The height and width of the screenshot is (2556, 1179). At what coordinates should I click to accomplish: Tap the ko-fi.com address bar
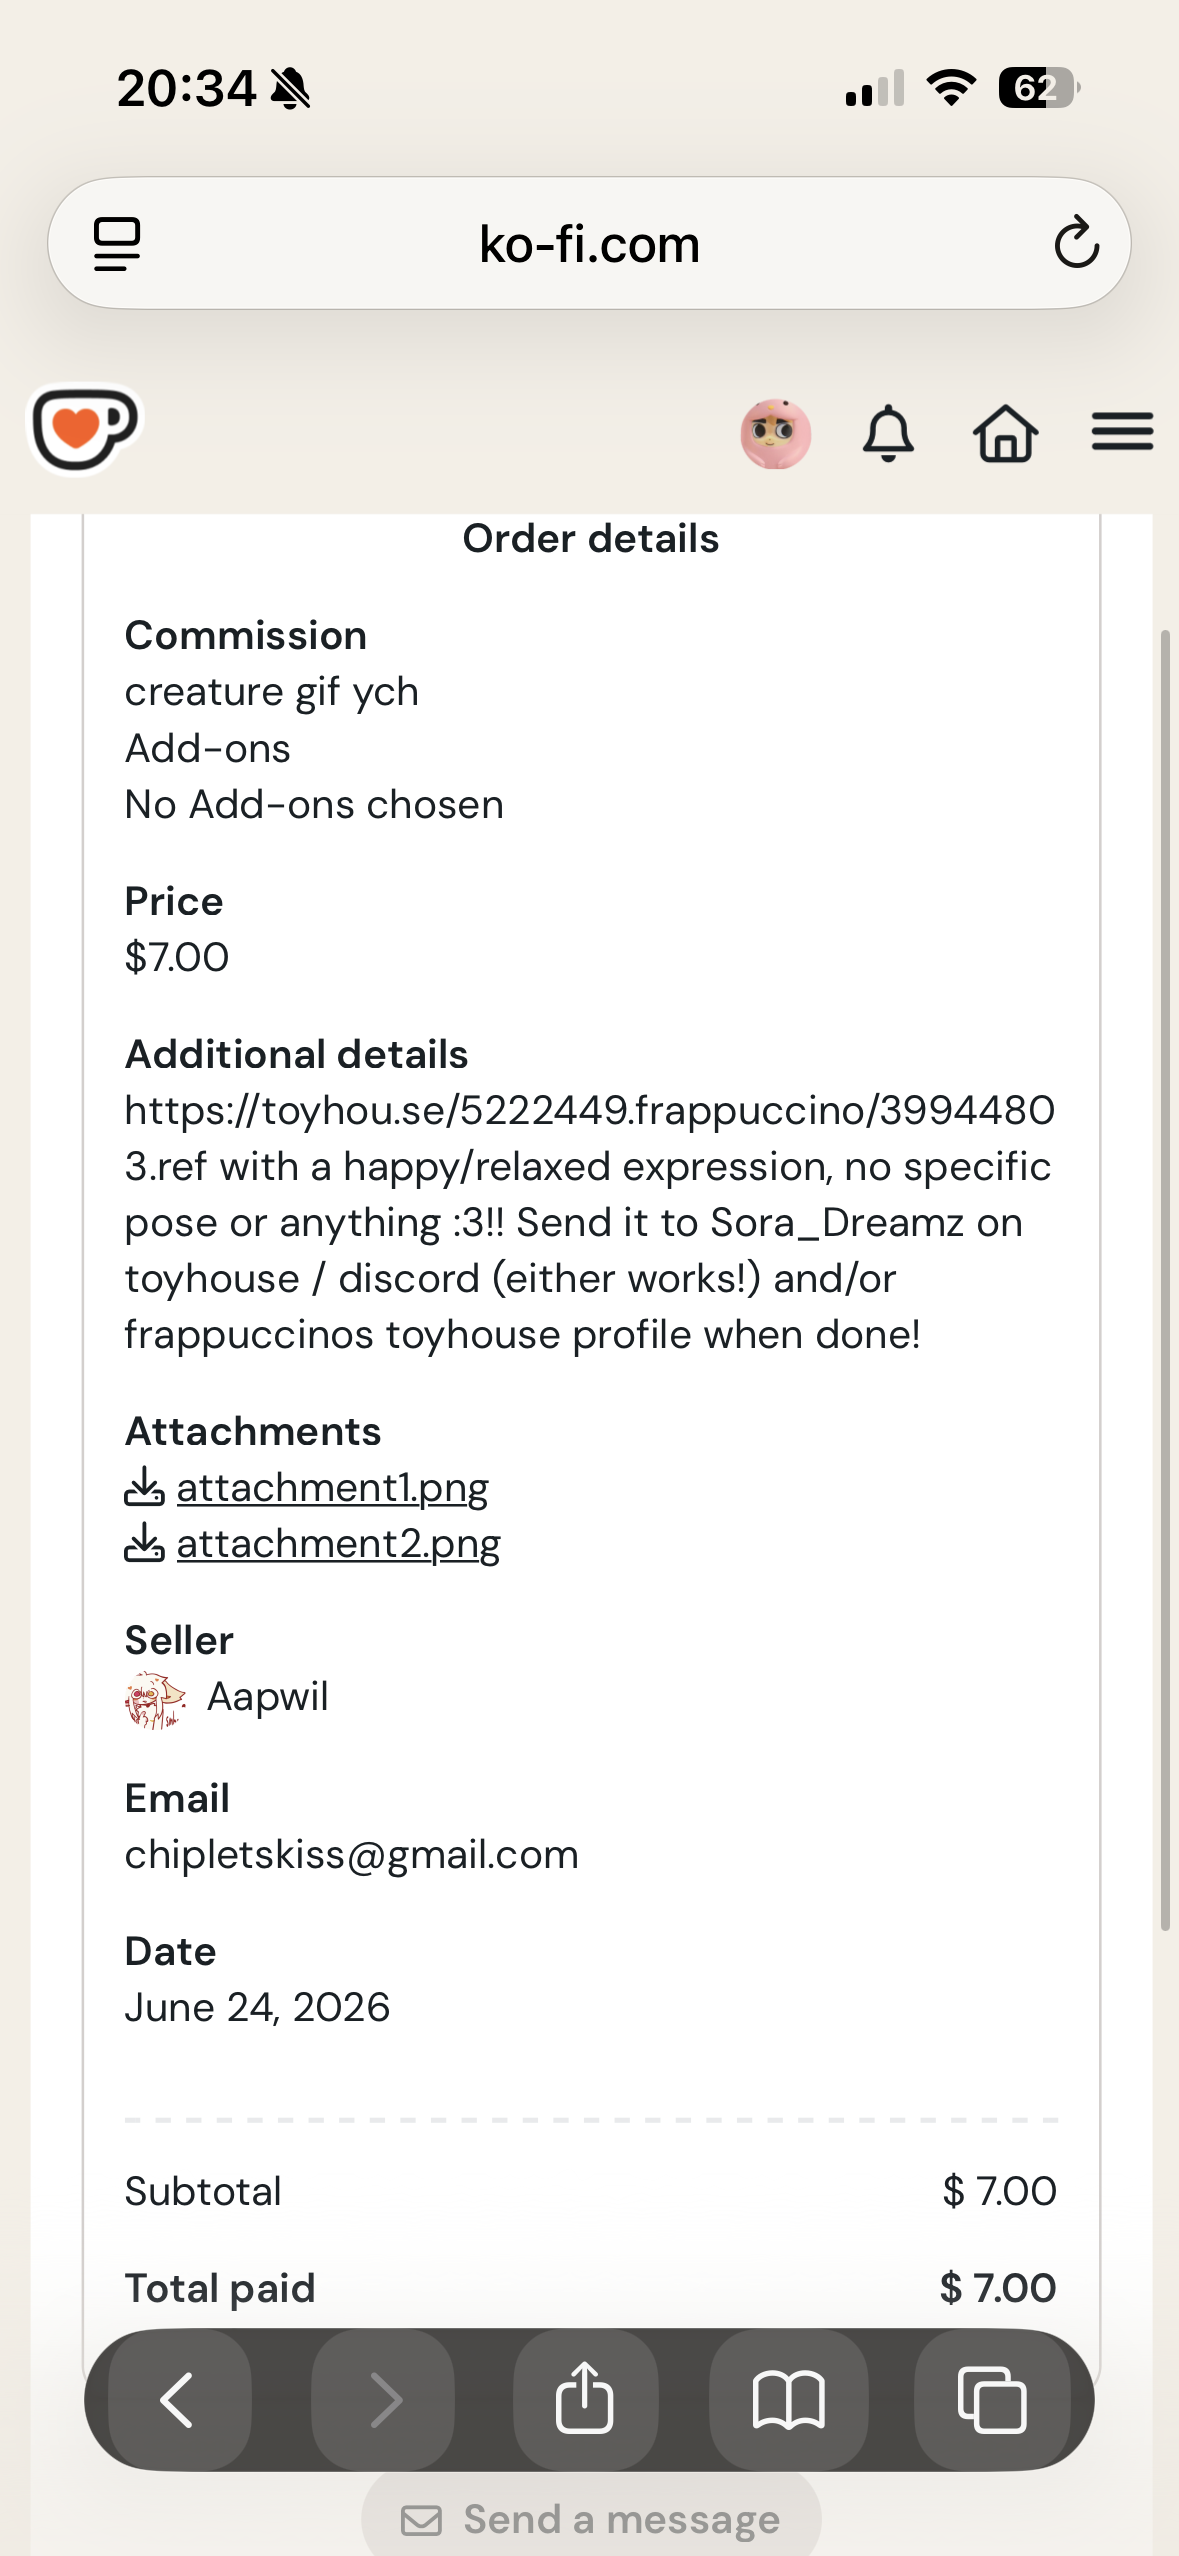(589, 243)
